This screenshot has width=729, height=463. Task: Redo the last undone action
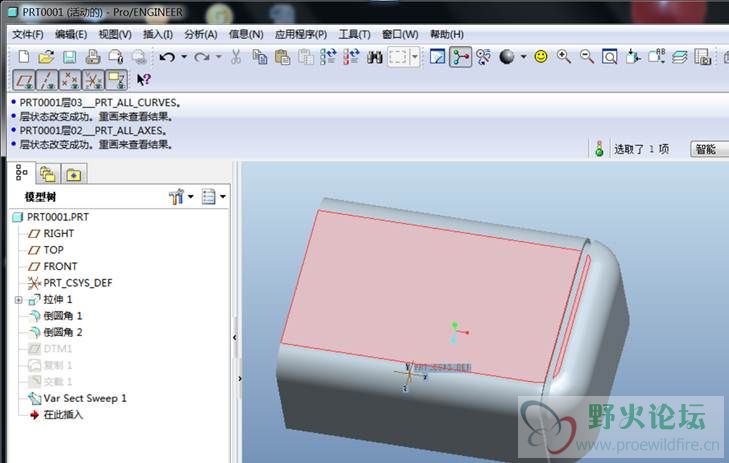pyautogui.click(x=201, y=57)
